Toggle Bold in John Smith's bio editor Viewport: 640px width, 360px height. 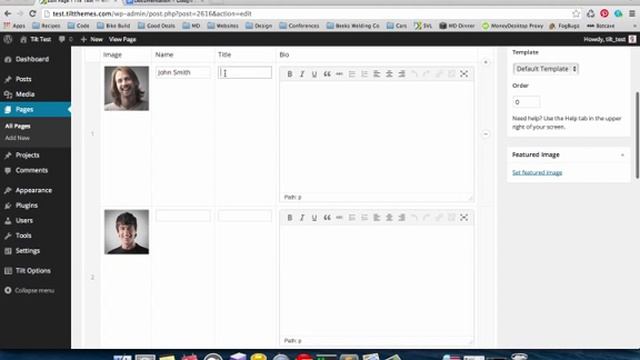(289, 74)
